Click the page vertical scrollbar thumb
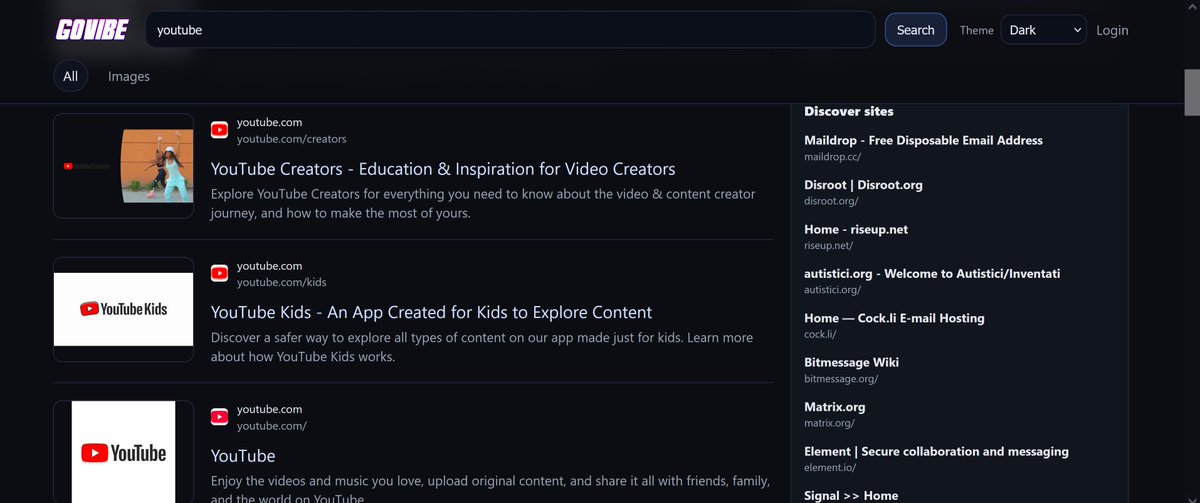The image size is (1200, 503). (x=1192, y=94)
